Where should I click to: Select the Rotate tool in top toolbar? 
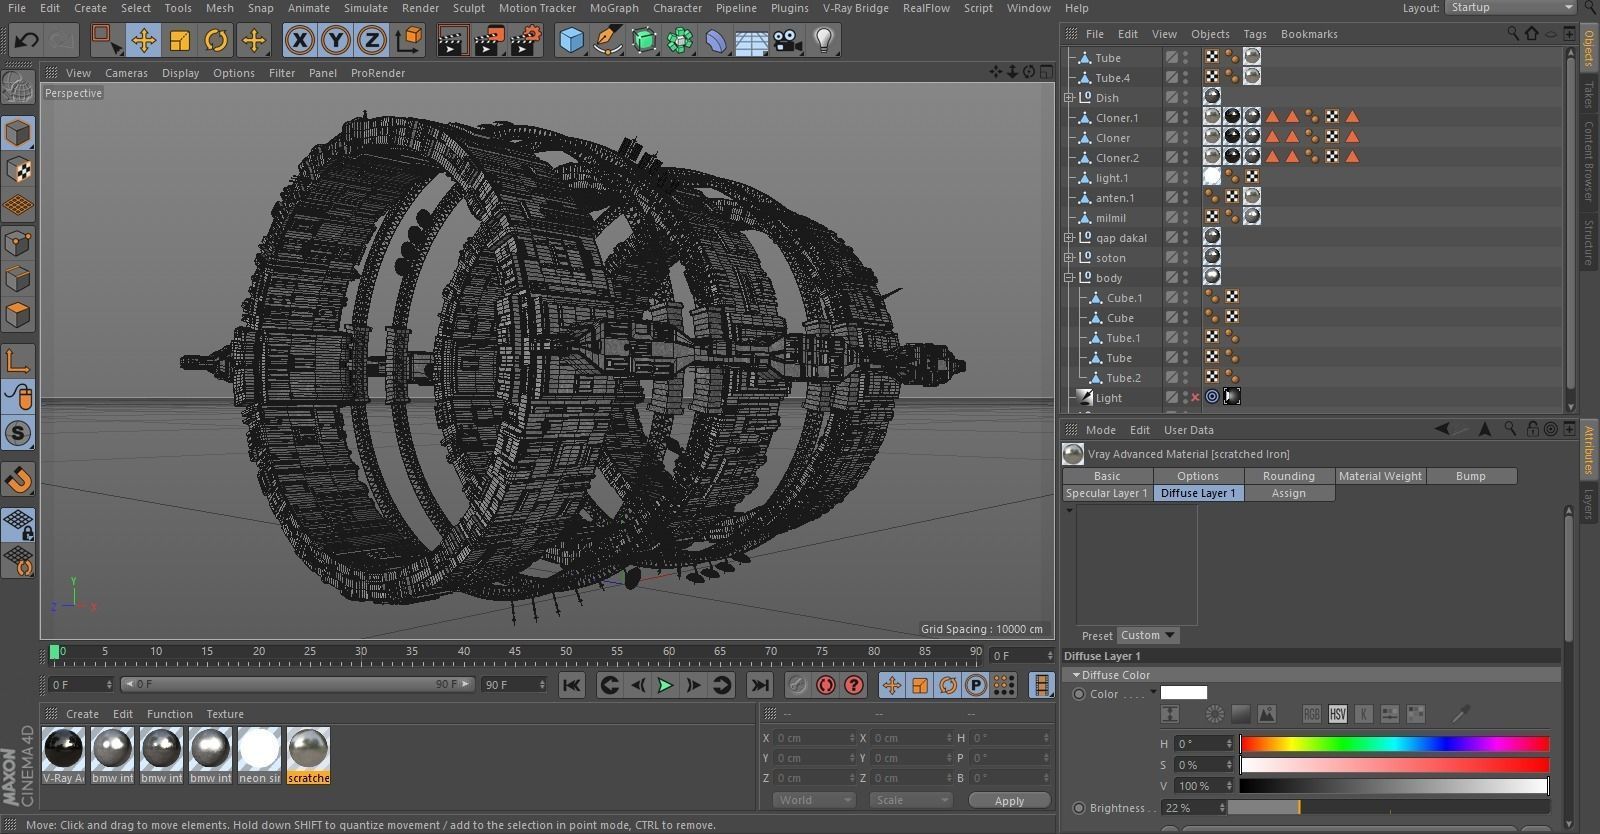point(216,41)
